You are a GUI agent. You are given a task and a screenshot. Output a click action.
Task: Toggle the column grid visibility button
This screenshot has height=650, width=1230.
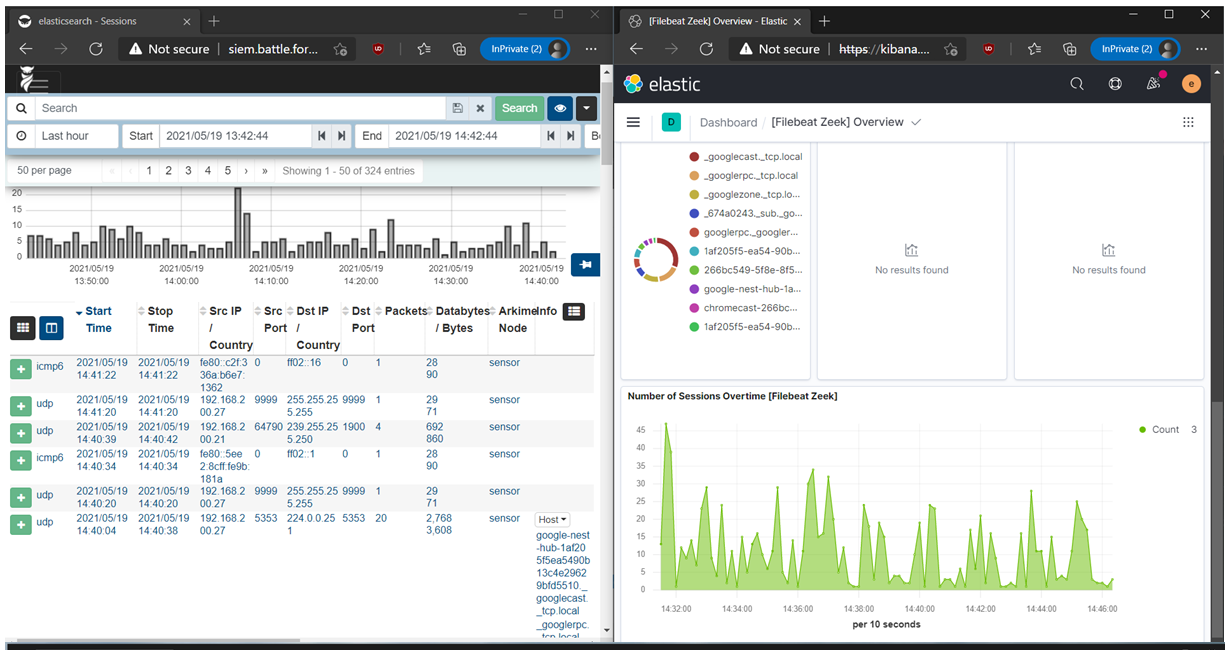[x=23, y=327]
